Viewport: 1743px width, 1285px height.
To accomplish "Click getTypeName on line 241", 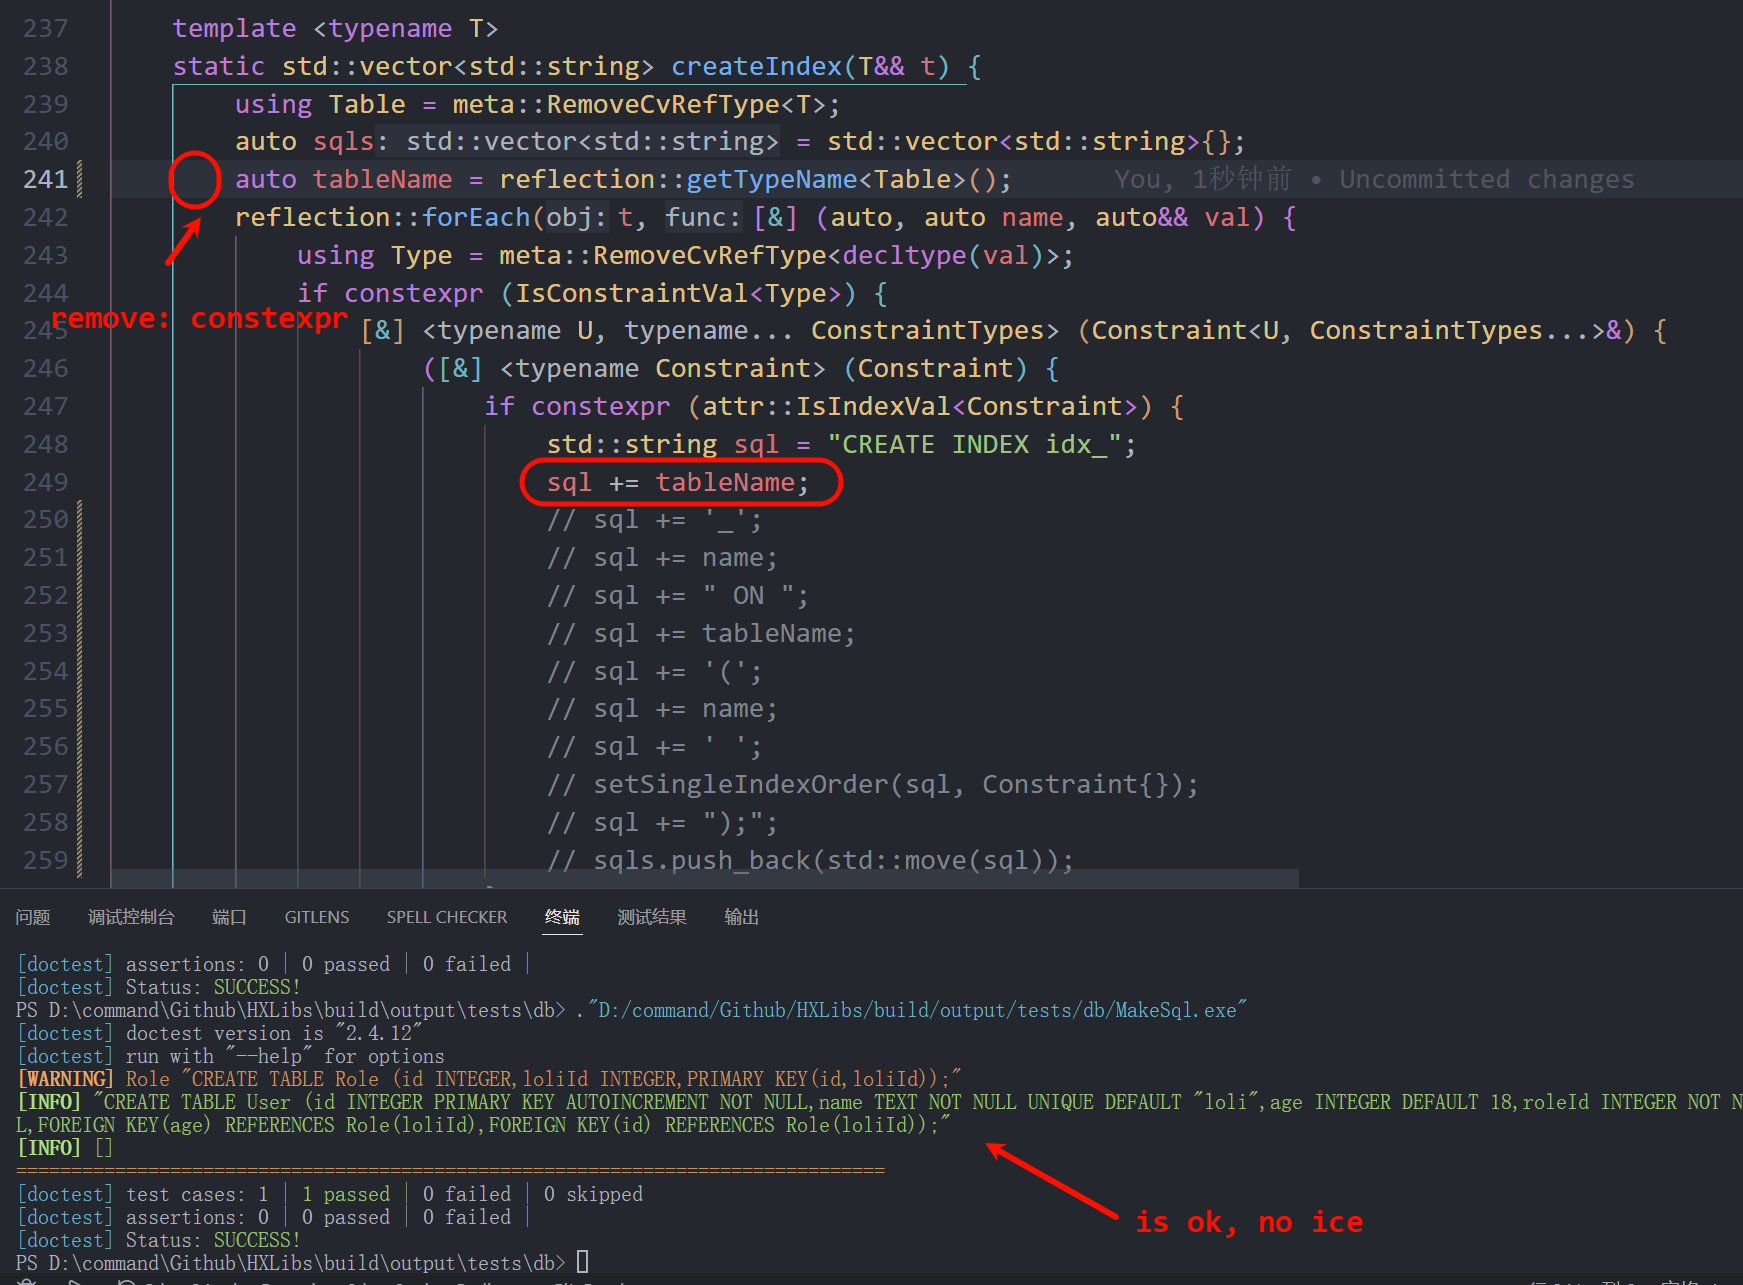I will (771, 180).
